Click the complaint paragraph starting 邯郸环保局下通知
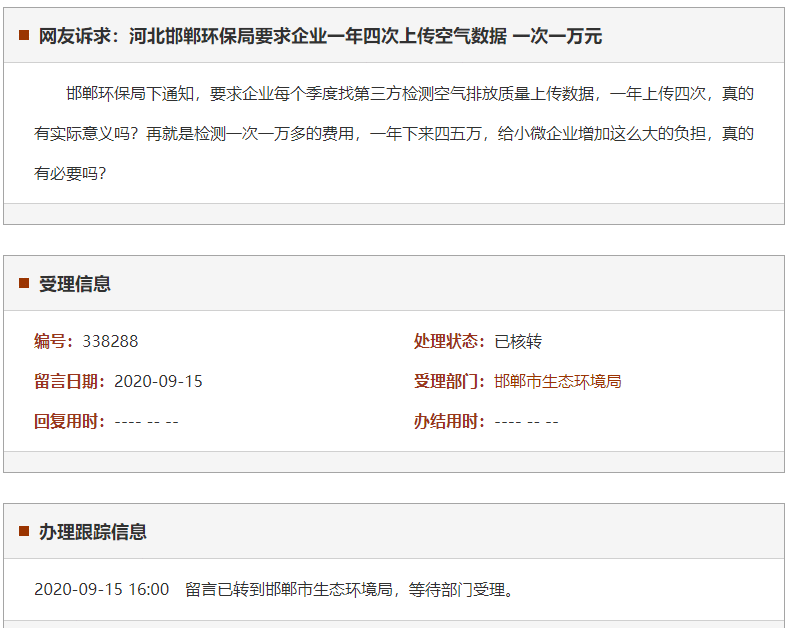 pos(394,133)
